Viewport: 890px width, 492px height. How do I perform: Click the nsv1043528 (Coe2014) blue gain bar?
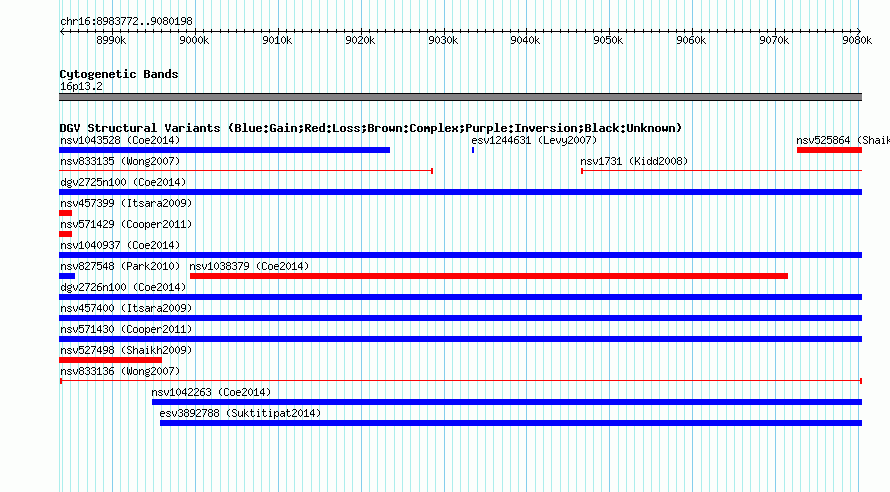(x=224, y=150)
